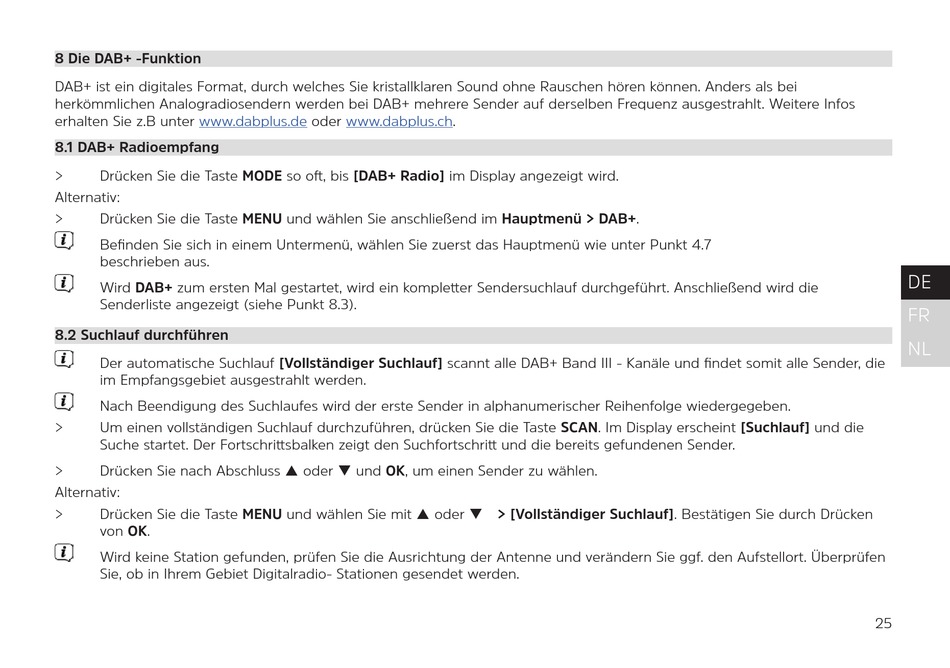
Task: Switch to the FR language tab
Action: (x=925, y=316)
